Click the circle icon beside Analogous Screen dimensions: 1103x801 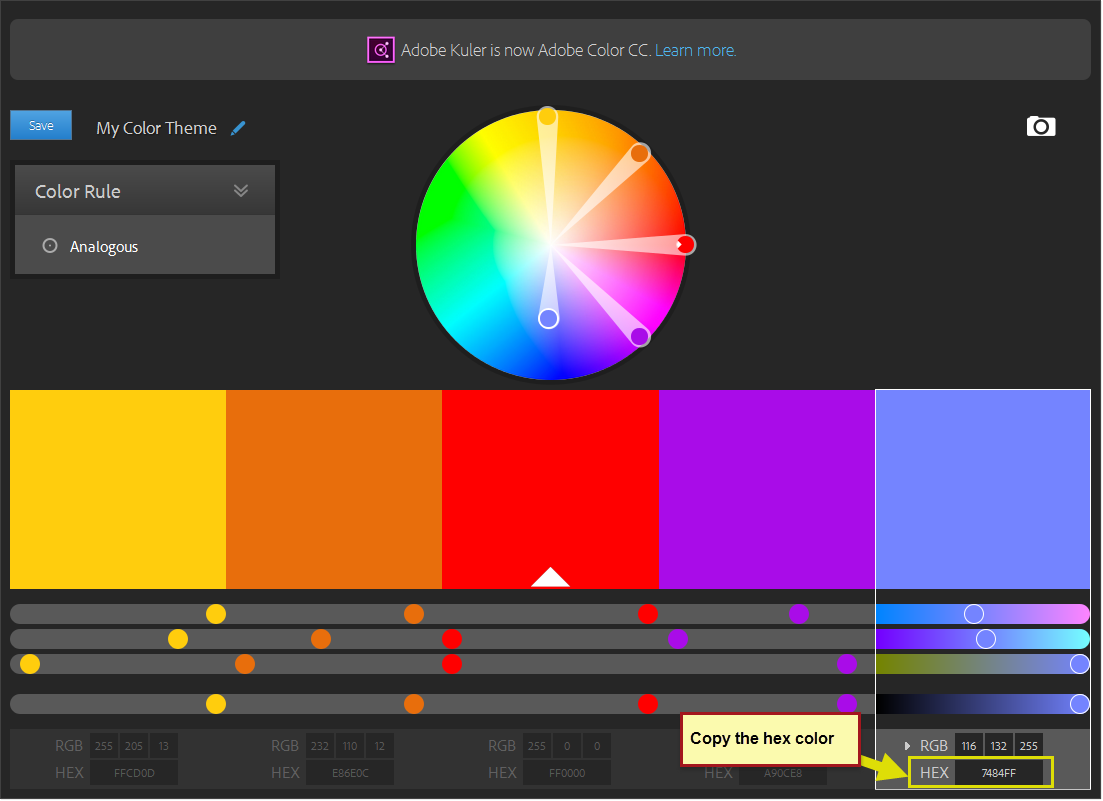tap(50, 246)
